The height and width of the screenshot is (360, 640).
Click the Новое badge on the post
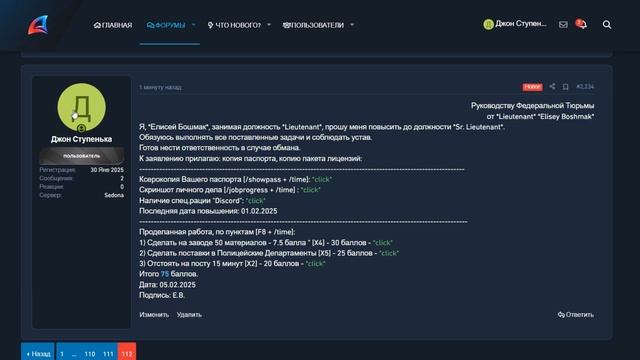(x=532, y=87)
